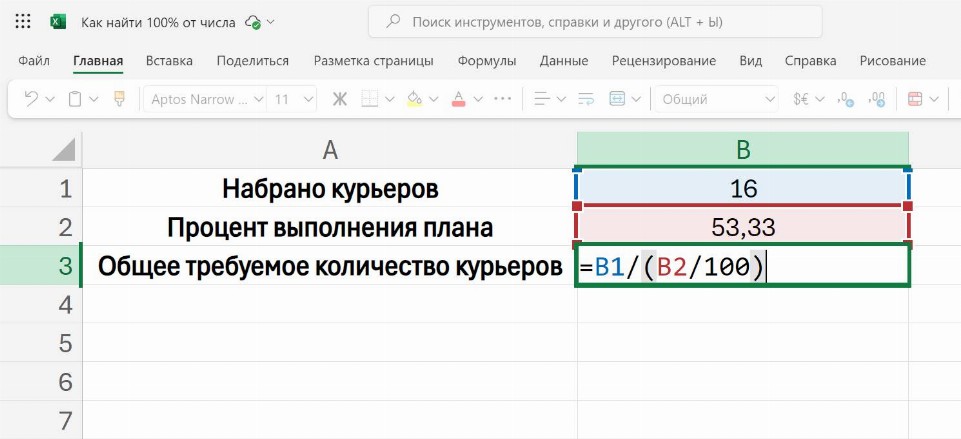Click the Undo arrow icon
Viewport: 961px width, 439px height.
click(31, 99)
